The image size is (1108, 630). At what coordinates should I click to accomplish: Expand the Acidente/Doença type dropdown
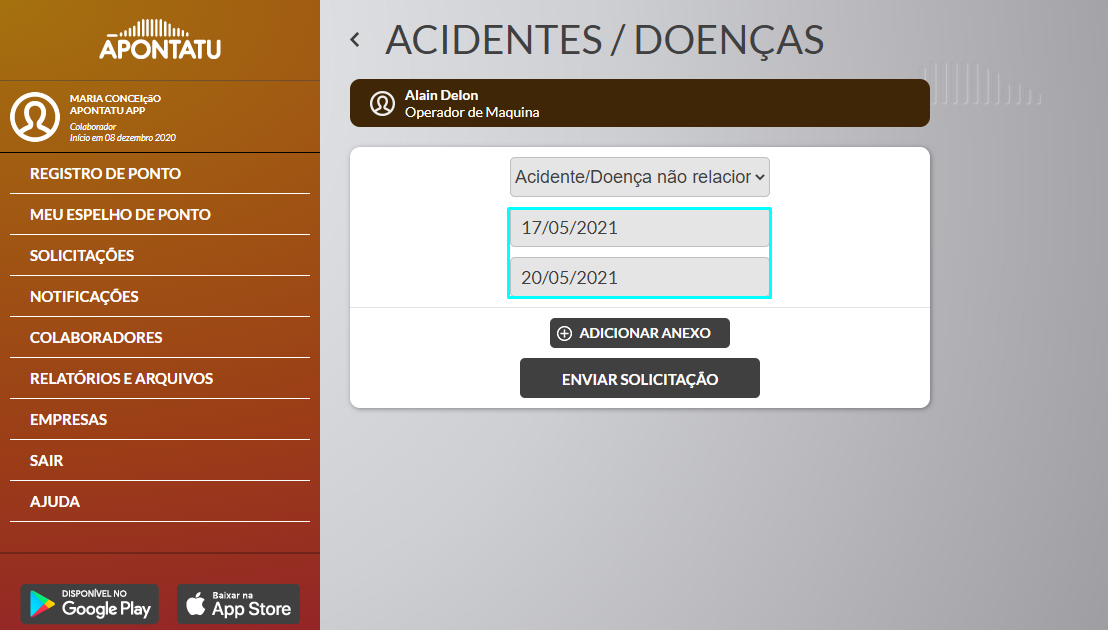click(x=640, y=177)
